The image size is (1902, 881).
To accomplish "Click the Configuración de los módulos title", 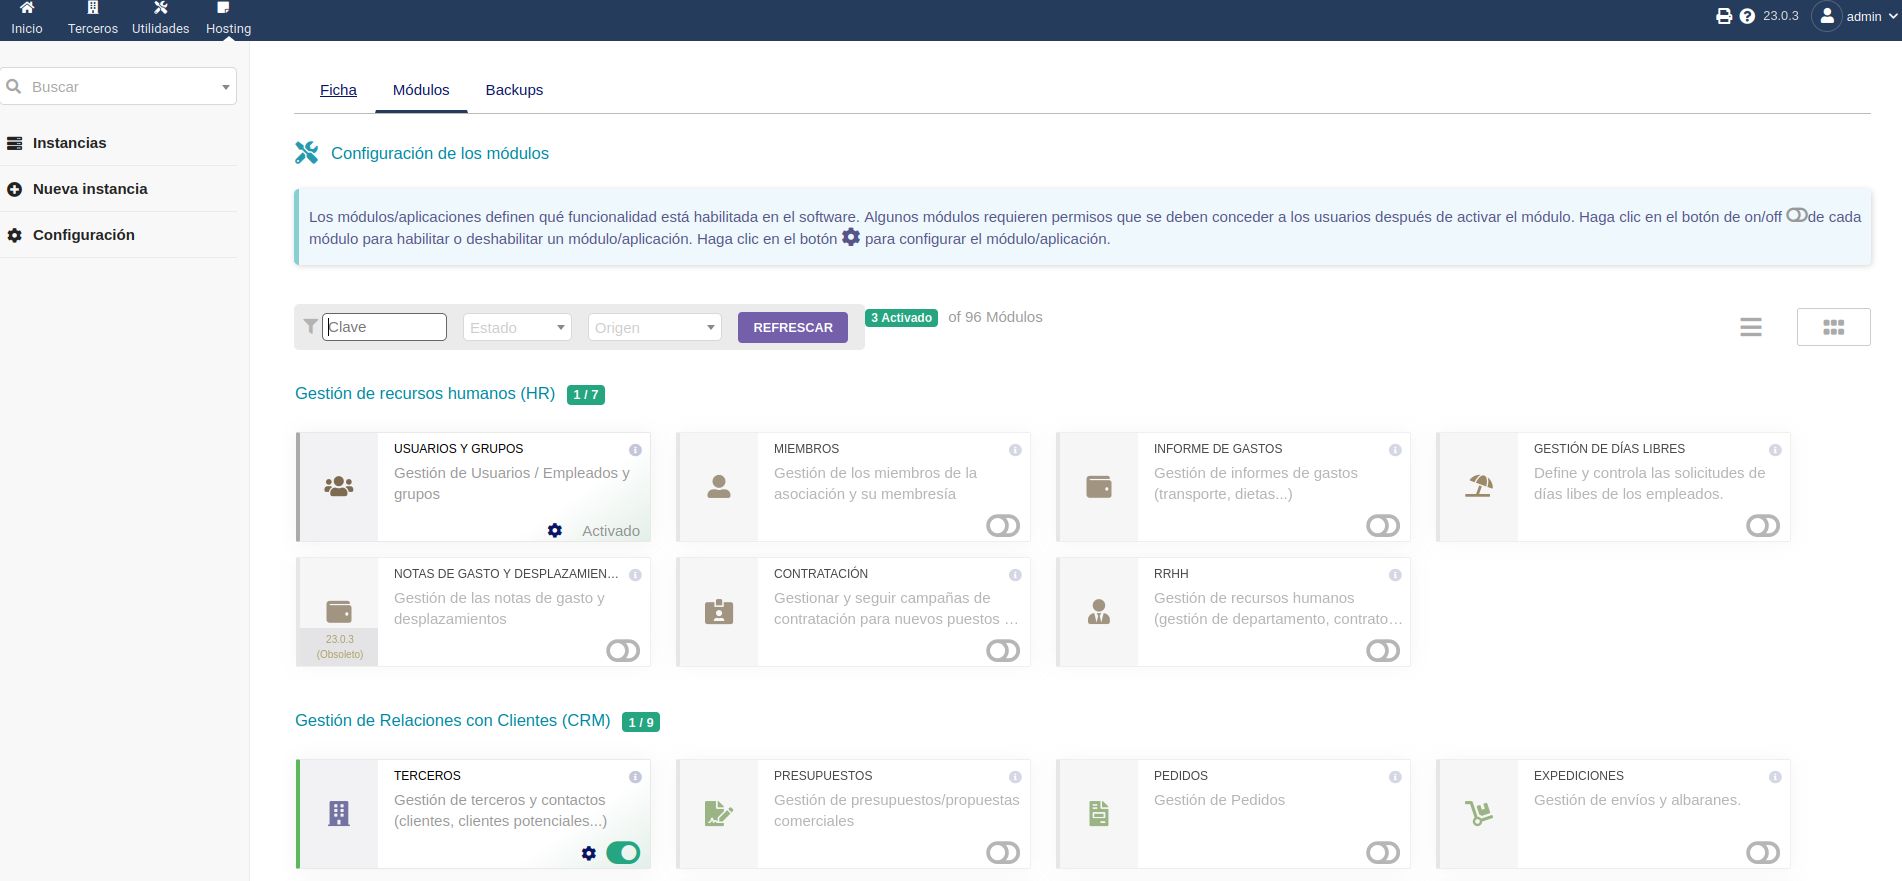I will (440, 154).
